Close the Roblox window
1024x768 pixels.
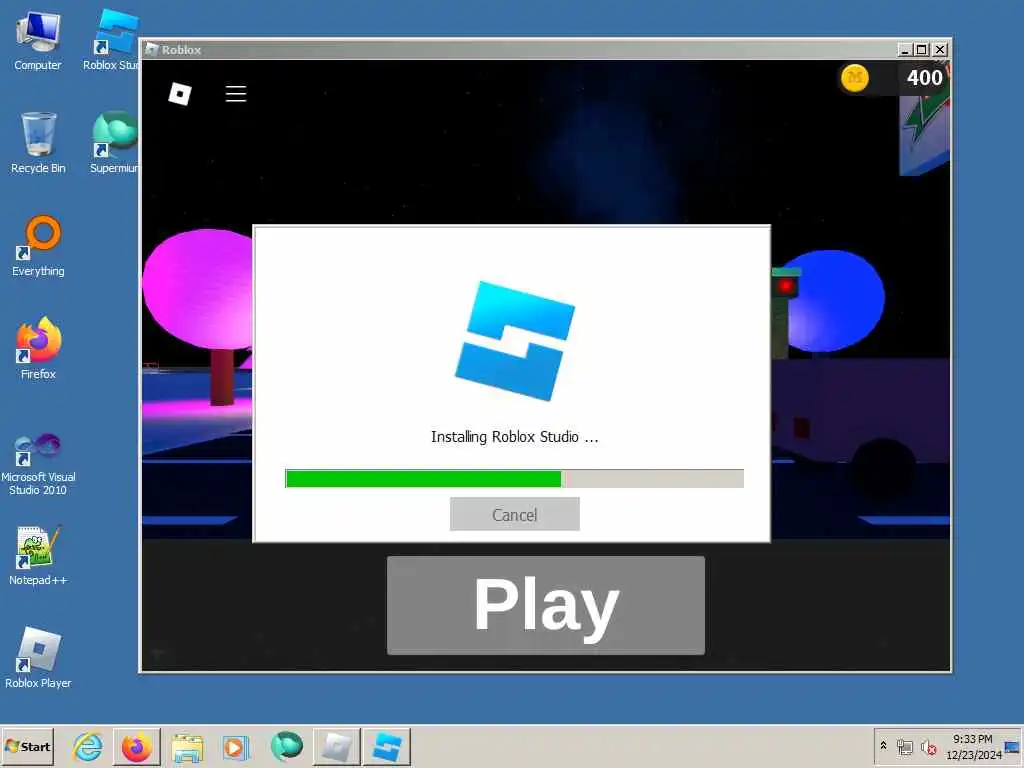point(939,50)
